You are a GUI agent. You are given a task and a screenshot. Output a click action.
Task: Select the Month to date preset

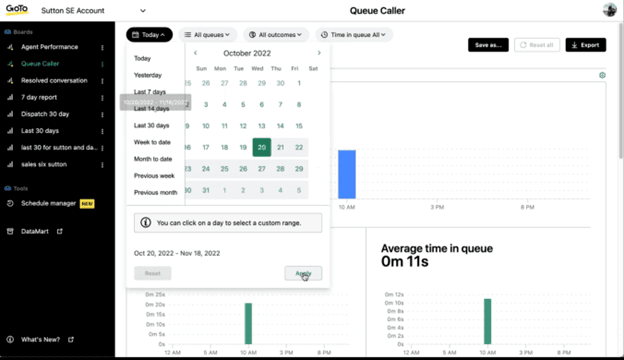click(153, 159)
